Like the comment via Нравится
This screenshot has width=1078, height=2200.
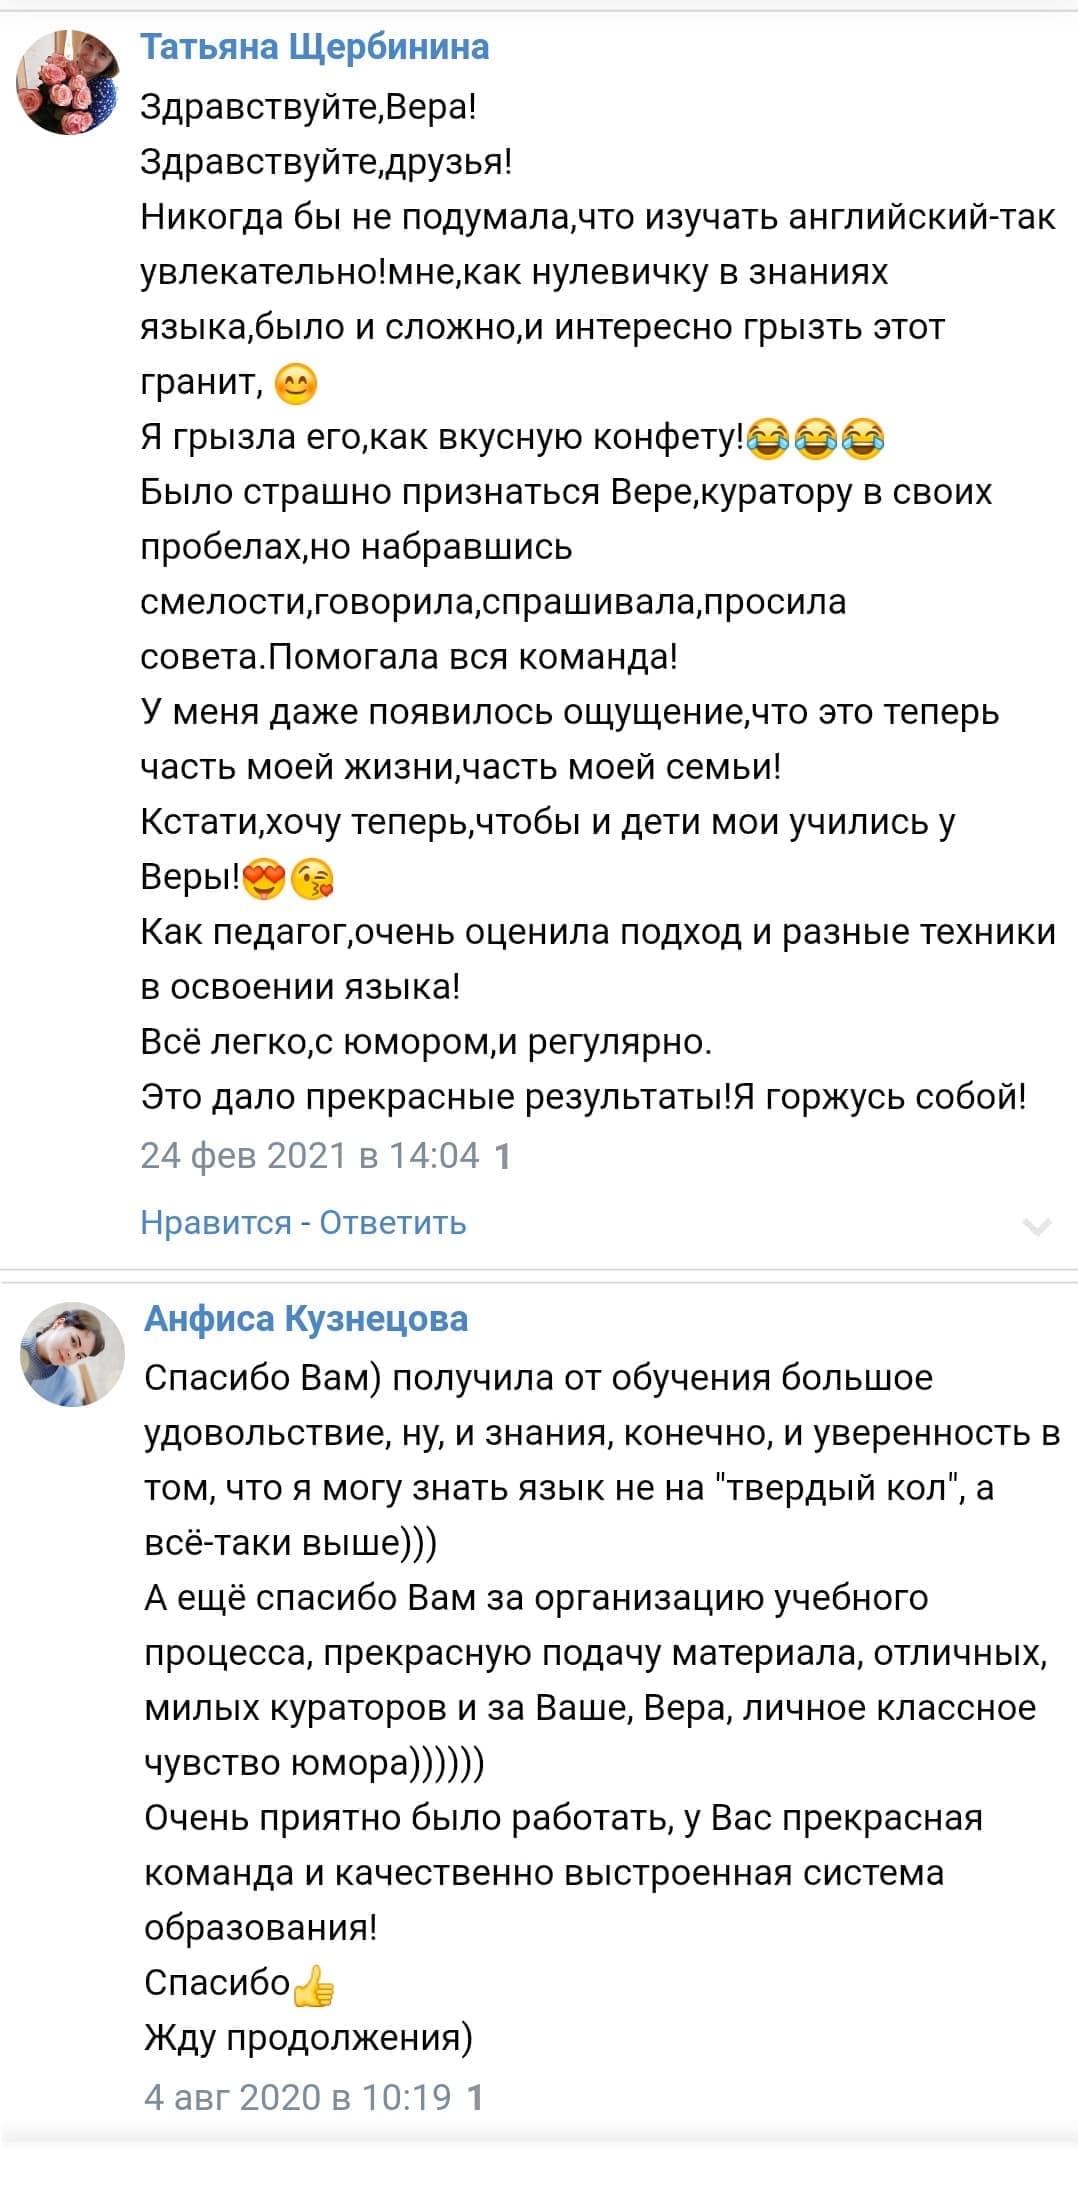coord(216,1222)
